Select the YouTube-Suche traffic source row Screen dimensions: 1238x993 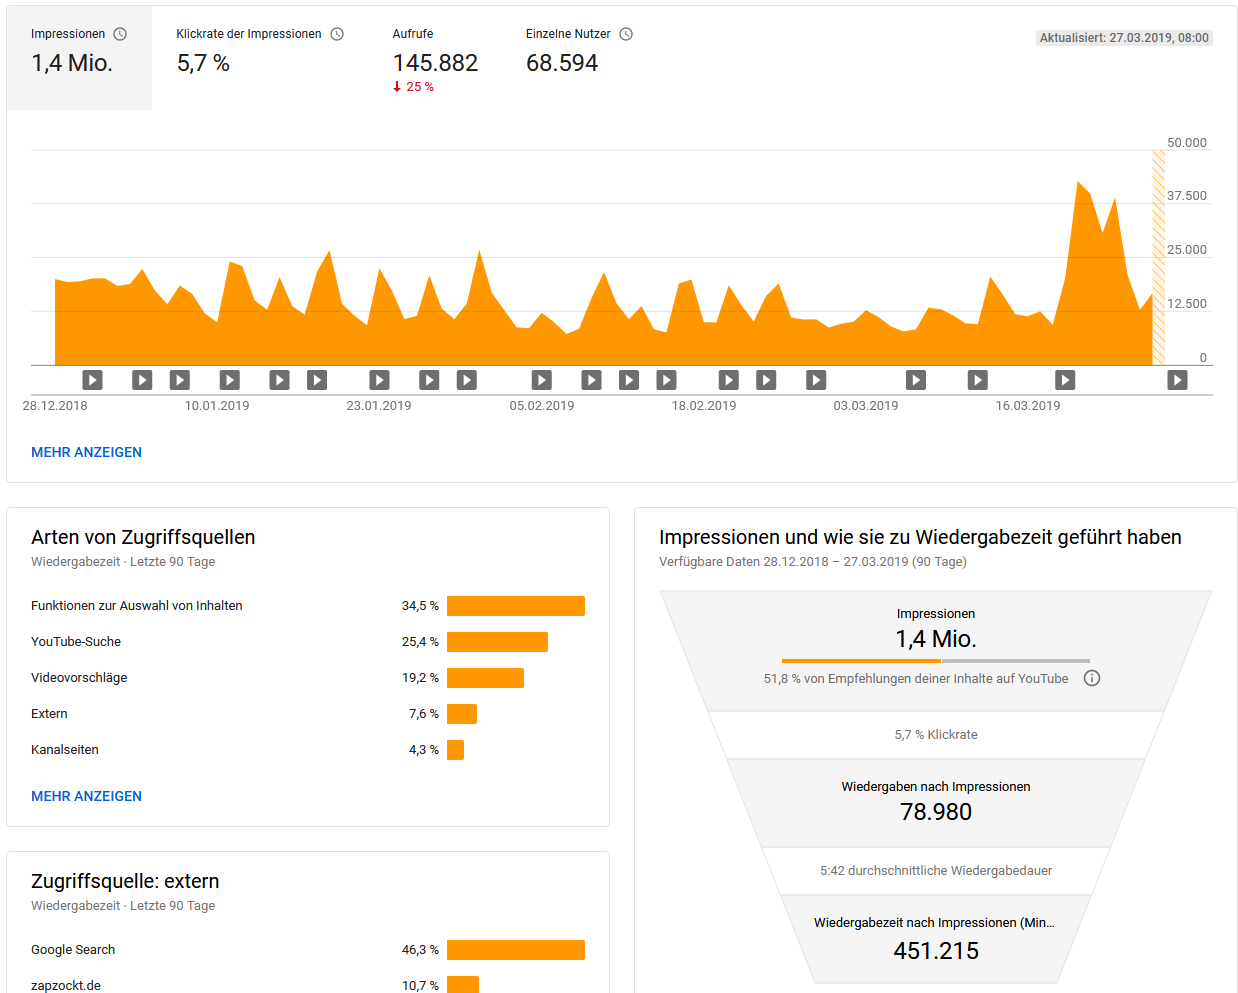point(76,642)
